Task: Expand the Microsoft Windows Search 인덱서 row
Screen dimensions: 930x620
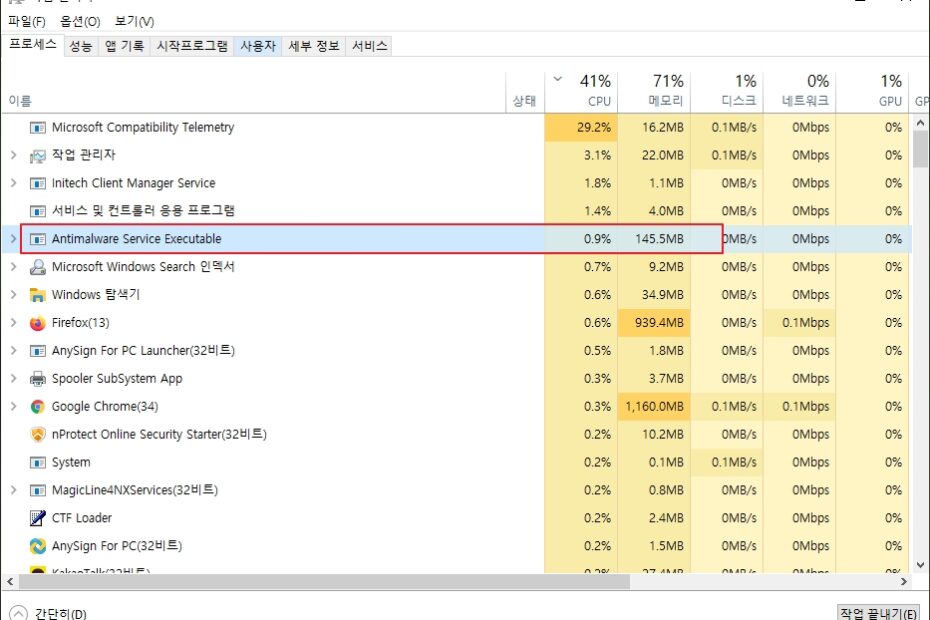Action: (14, 267)
